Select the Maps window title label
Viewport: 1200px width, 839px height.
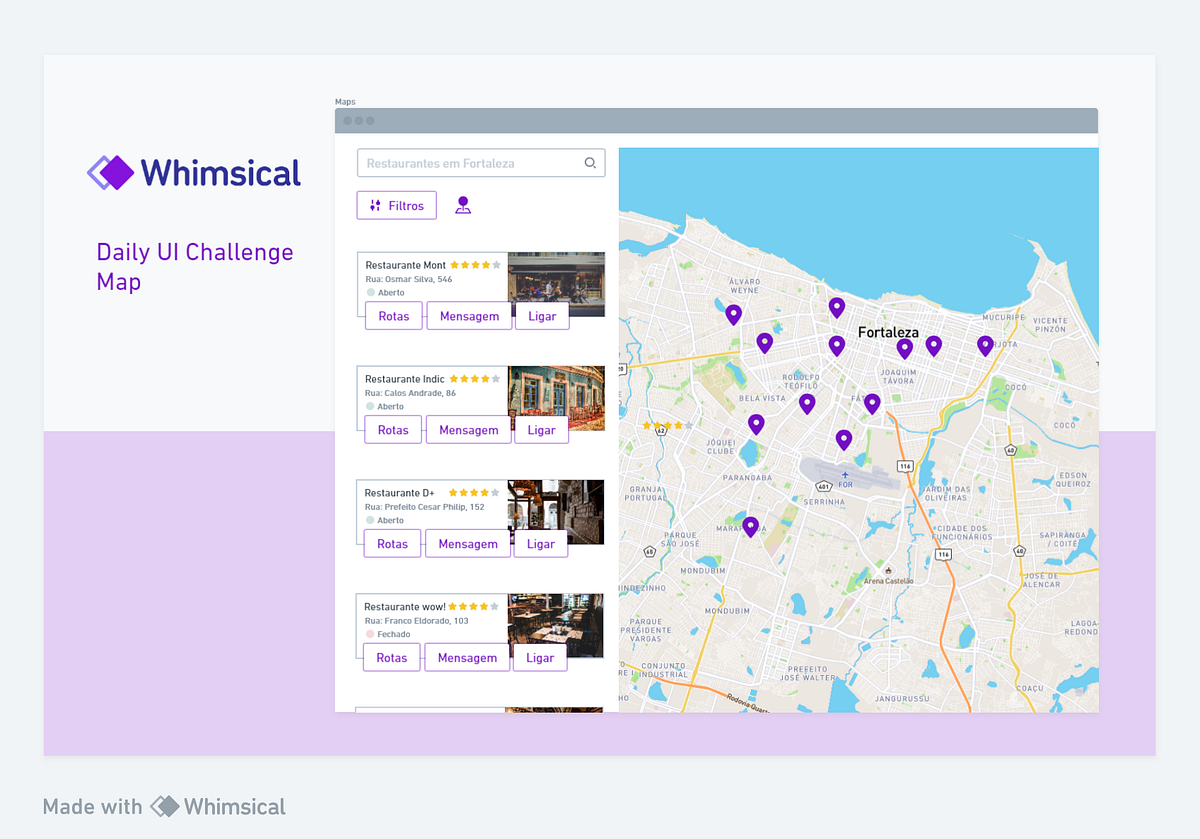(345, 101)
